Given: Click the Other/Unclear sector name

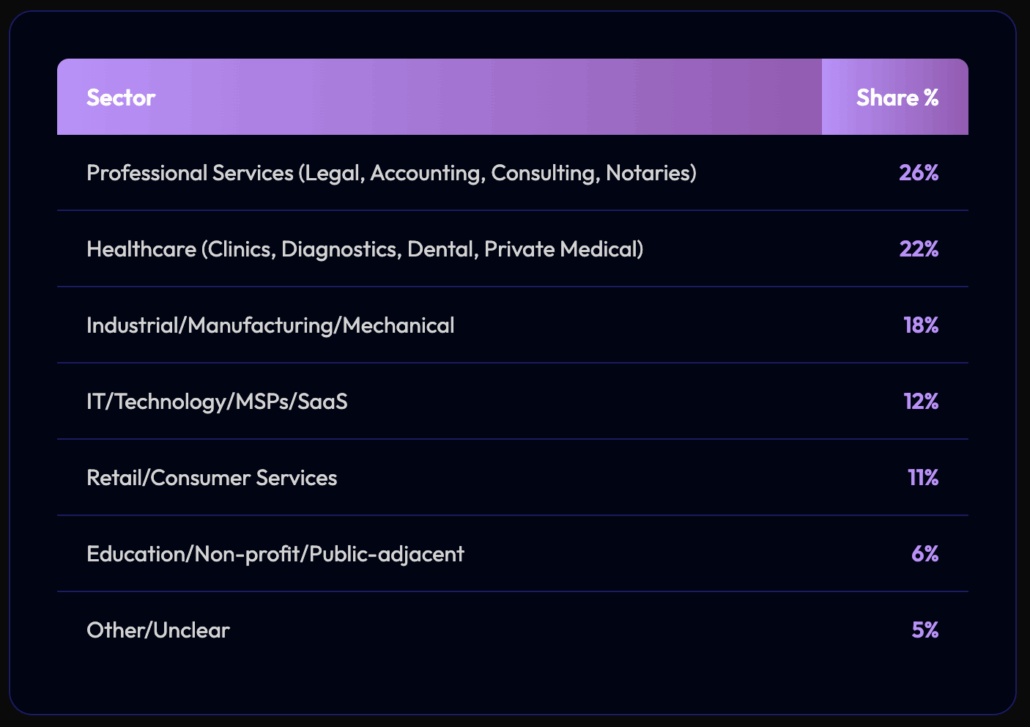Looking at the screenshot, I should pyautogui.click(x=158, y=630).
